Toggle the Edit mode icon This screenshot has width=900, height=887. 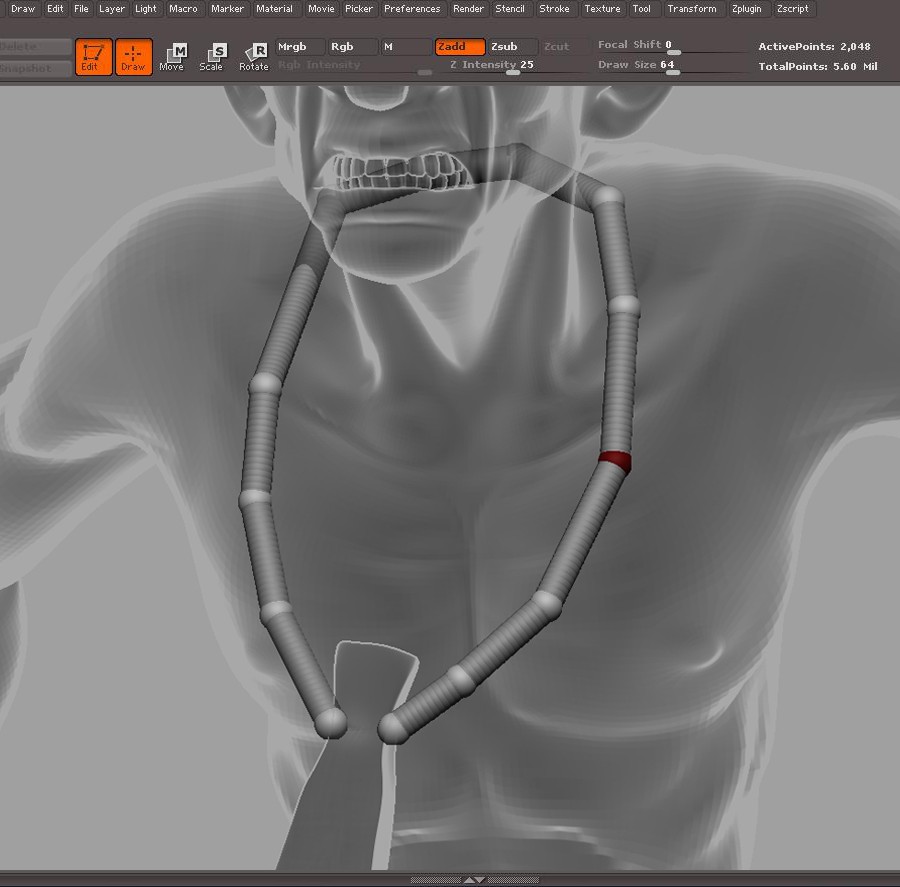point(93,57)
